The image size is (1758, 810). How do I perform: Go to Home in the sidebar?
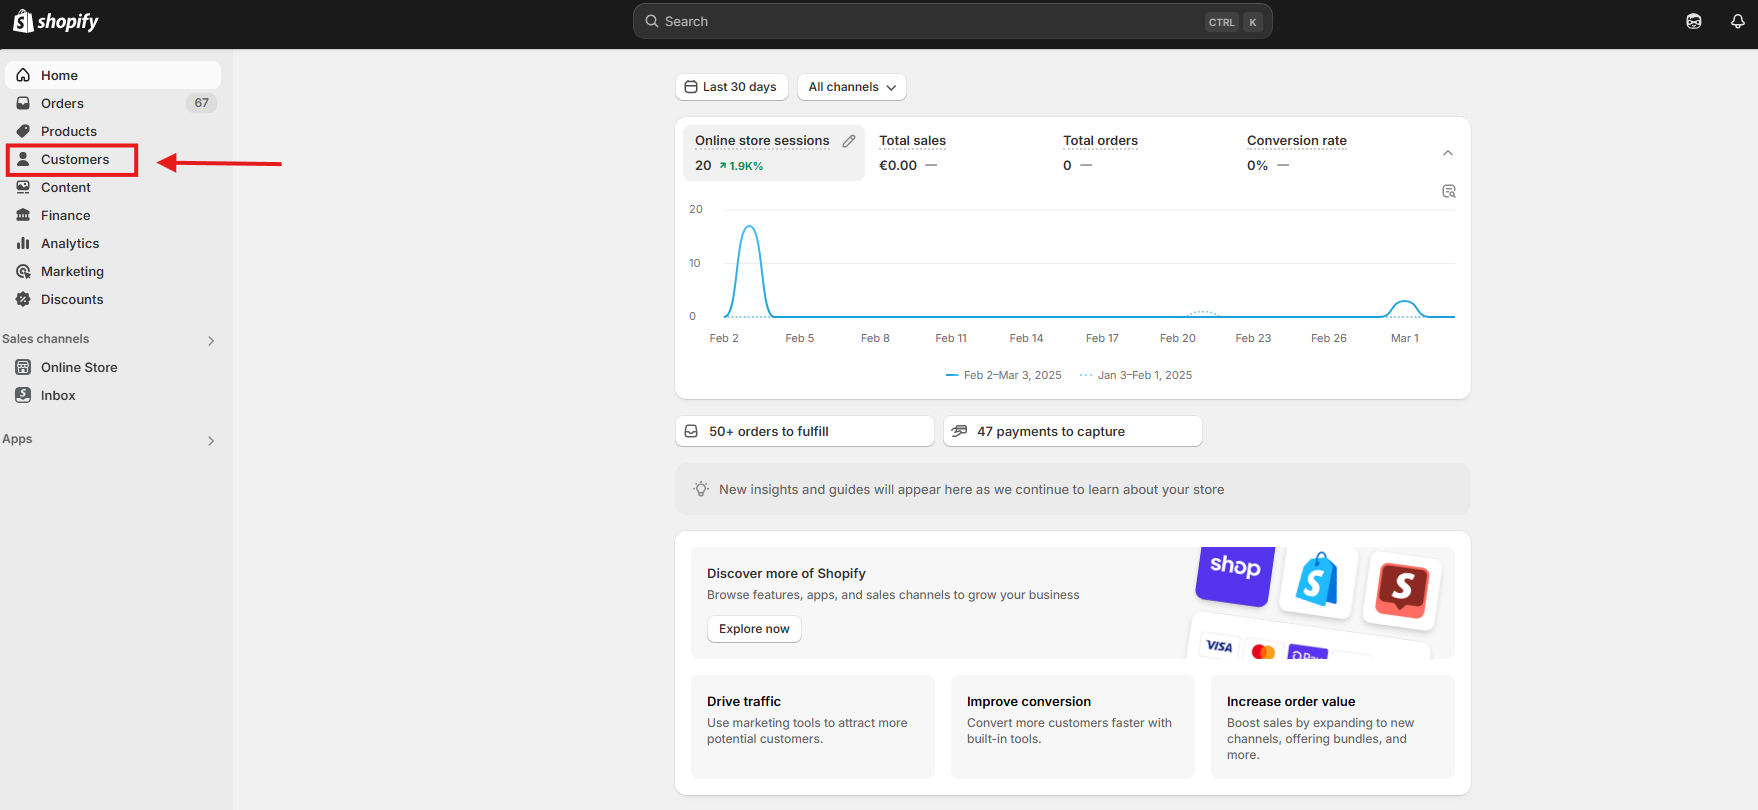click(x=113, y=75)
